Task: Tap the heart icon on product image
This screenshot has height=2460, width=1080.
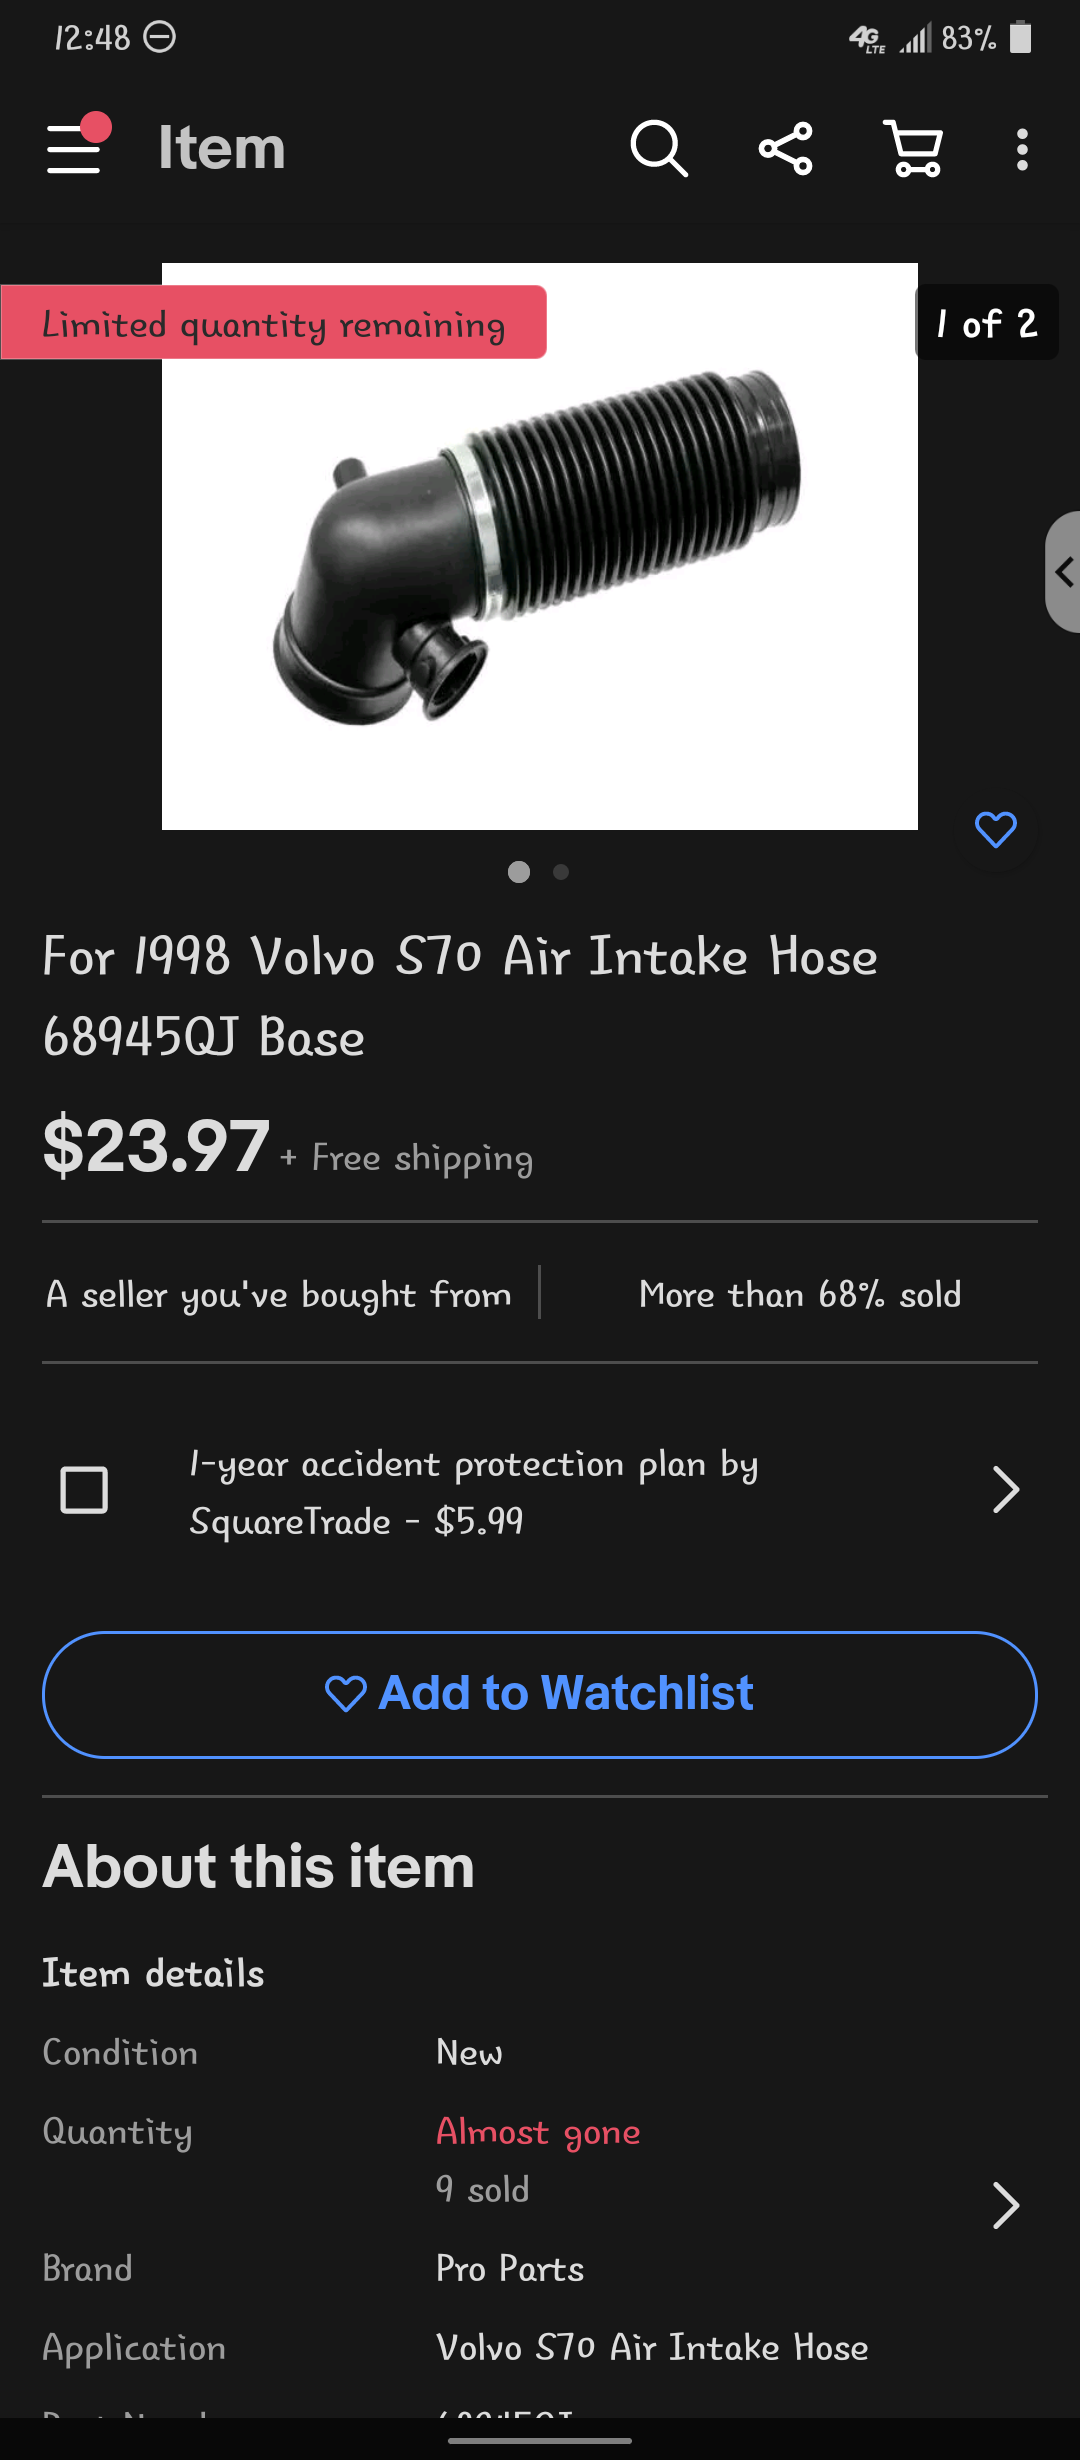Action: pyautogui.click(x=995, y=829)
